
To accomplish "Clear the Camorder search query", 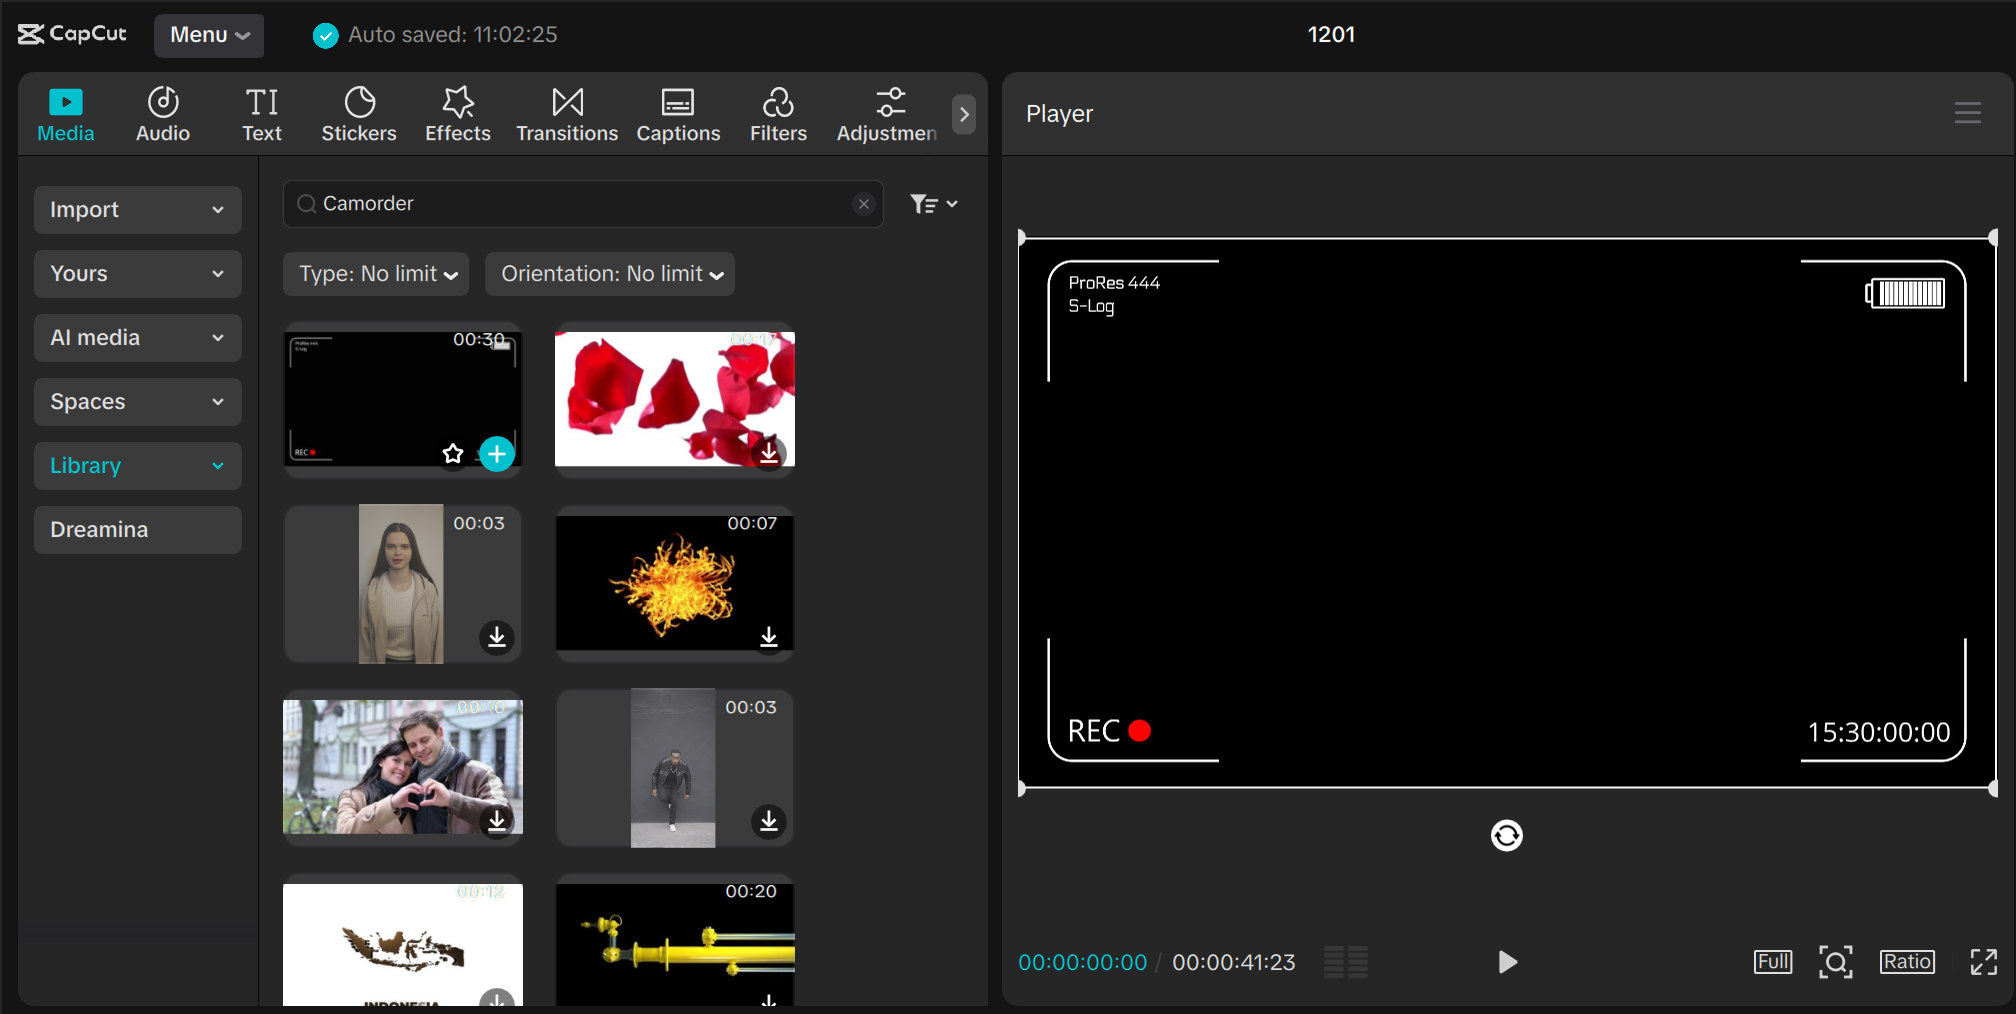I will click(x=863, y=203).
